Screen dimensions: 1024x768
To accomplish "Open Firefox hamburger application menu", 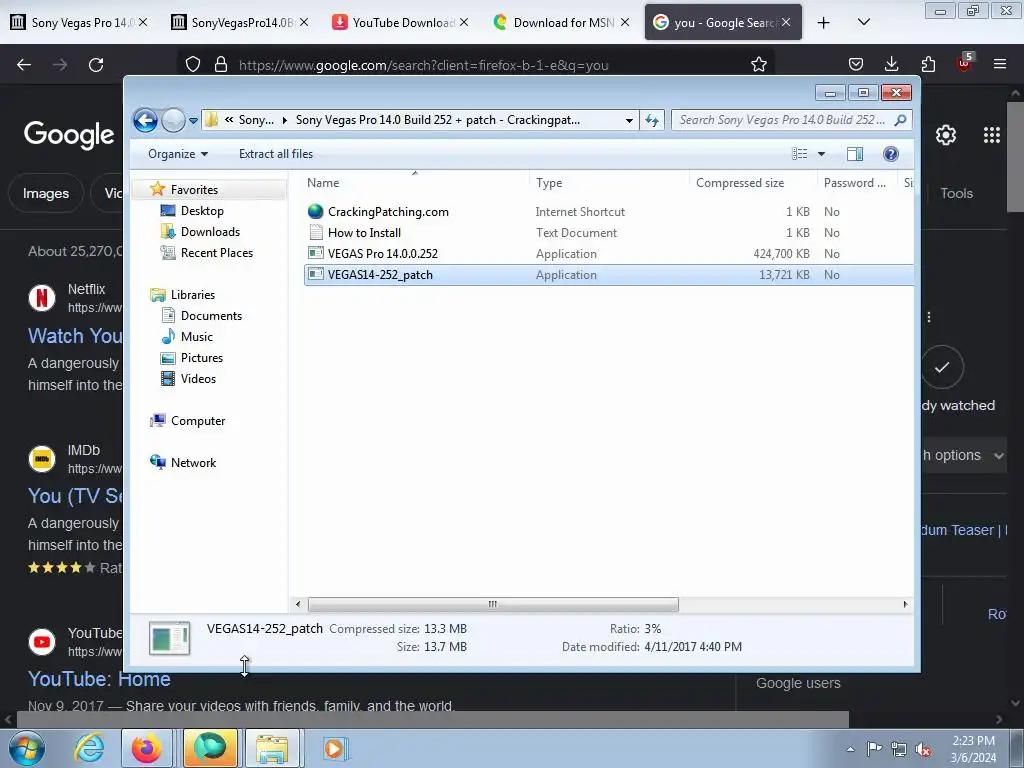I will point(999,65).
